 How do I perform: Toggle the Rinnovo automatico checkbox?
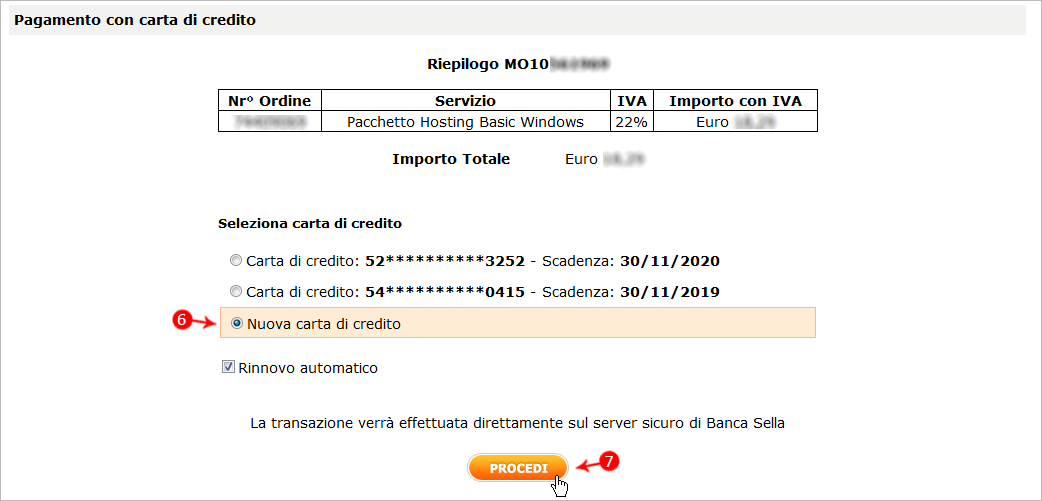click(228, 368)
